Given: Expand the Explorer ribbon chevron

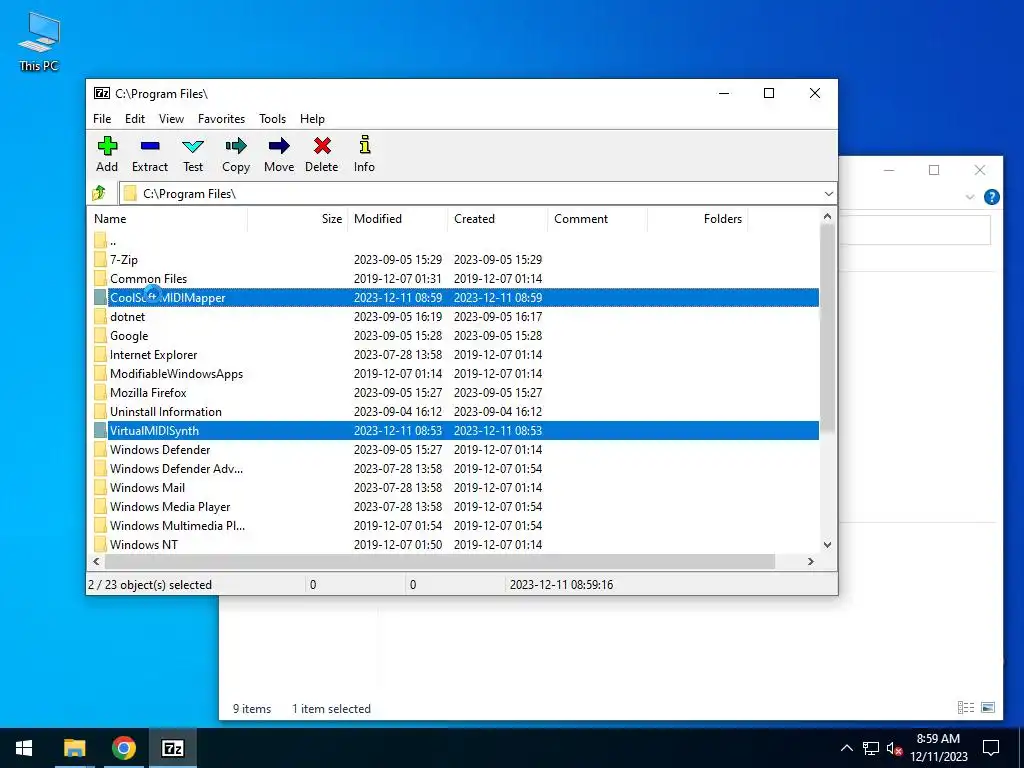Looking at the screenshot, I should click(969, 197).
